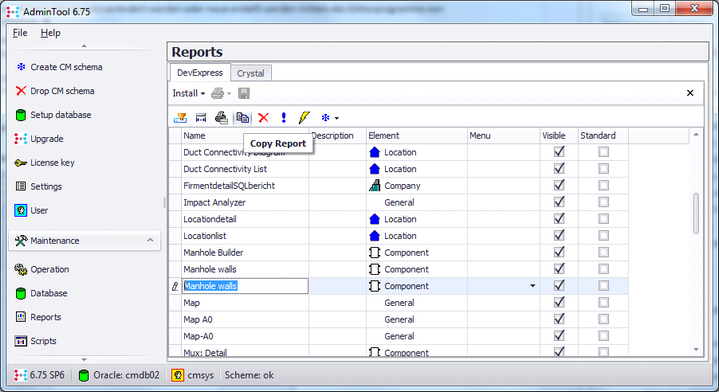Open the printer icon dropdown arrow

229,94
